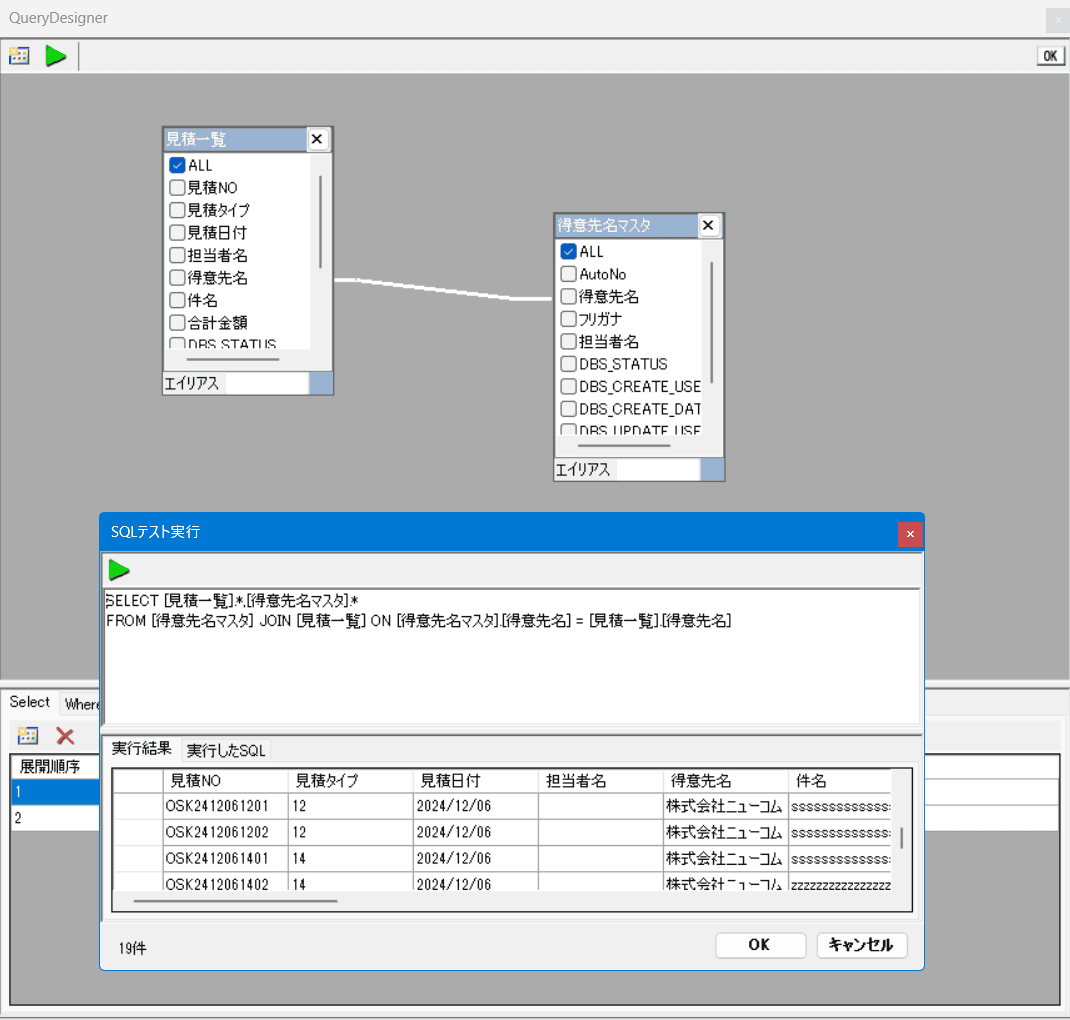Viewport: 1070px width, 1020px height.
Task: Close the 得意先名マスタ table box
Action: 708,226
